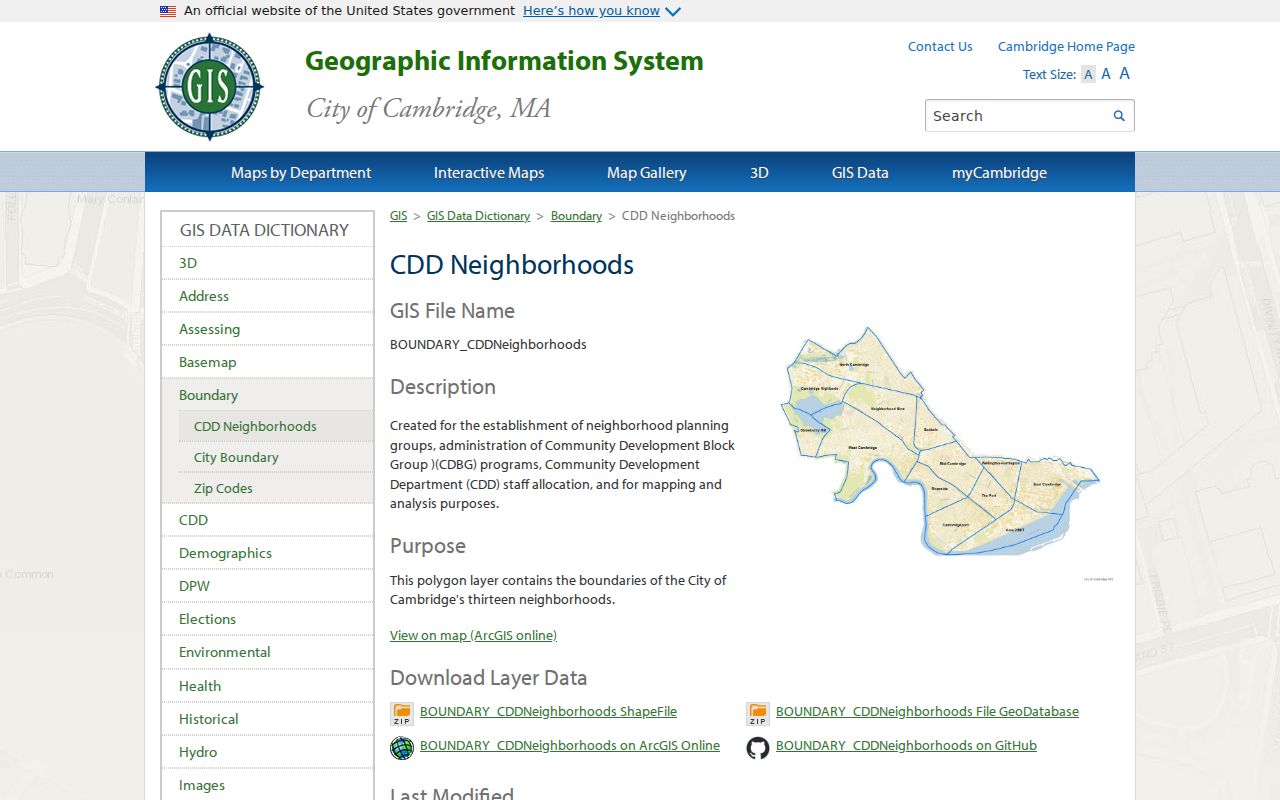Select Hydro in the sidebar

click(x=267, y=752)
